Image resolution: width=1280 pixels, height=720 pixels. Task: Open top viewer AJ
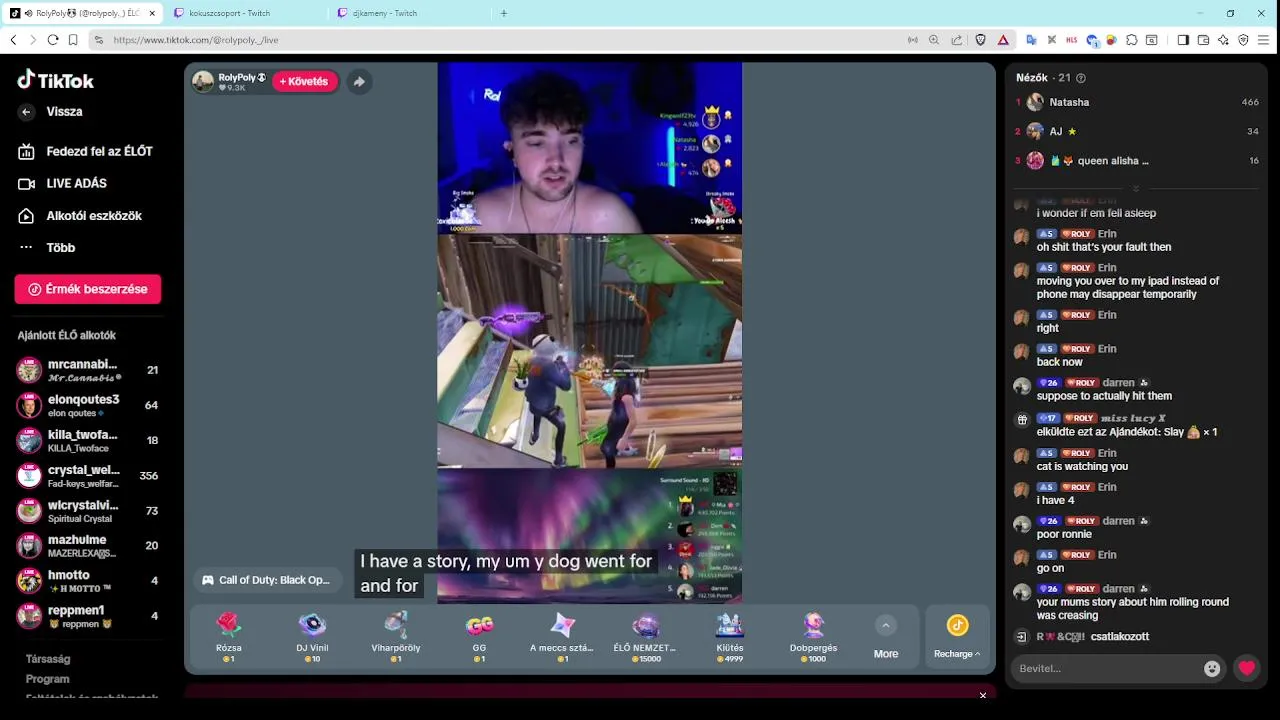coord(1136,131)
